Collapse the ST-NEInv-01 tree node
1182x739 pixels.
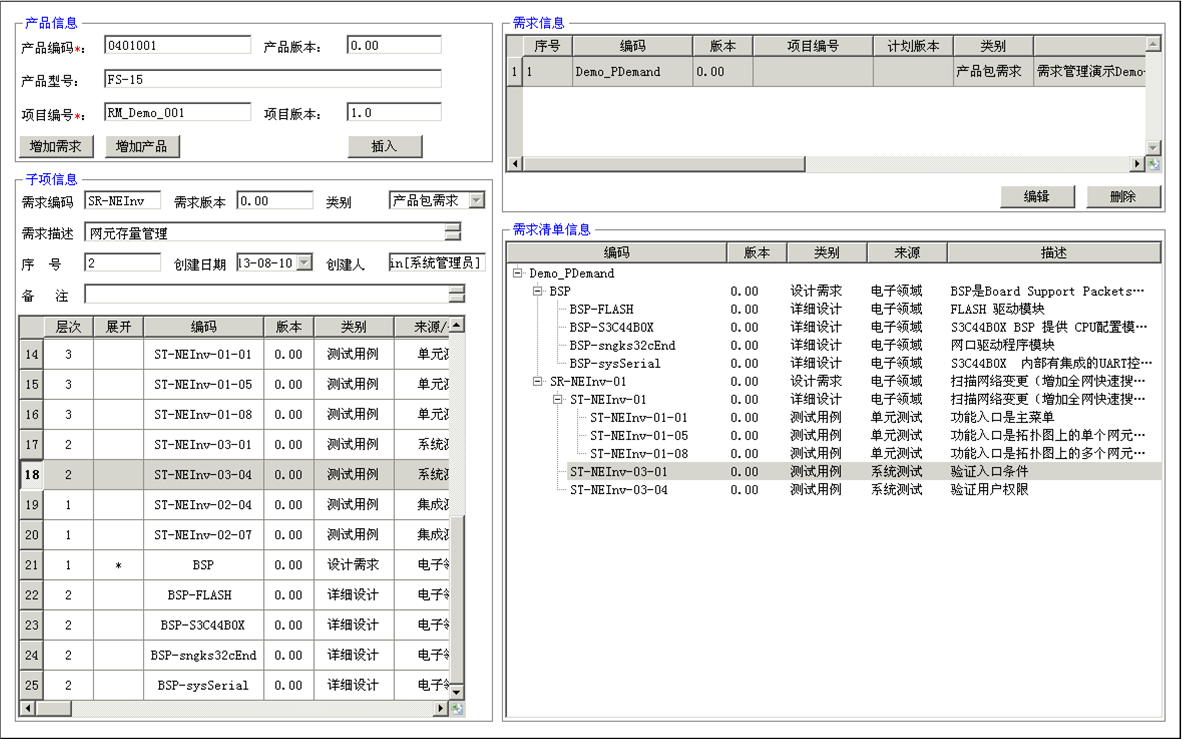click(557, 399)
